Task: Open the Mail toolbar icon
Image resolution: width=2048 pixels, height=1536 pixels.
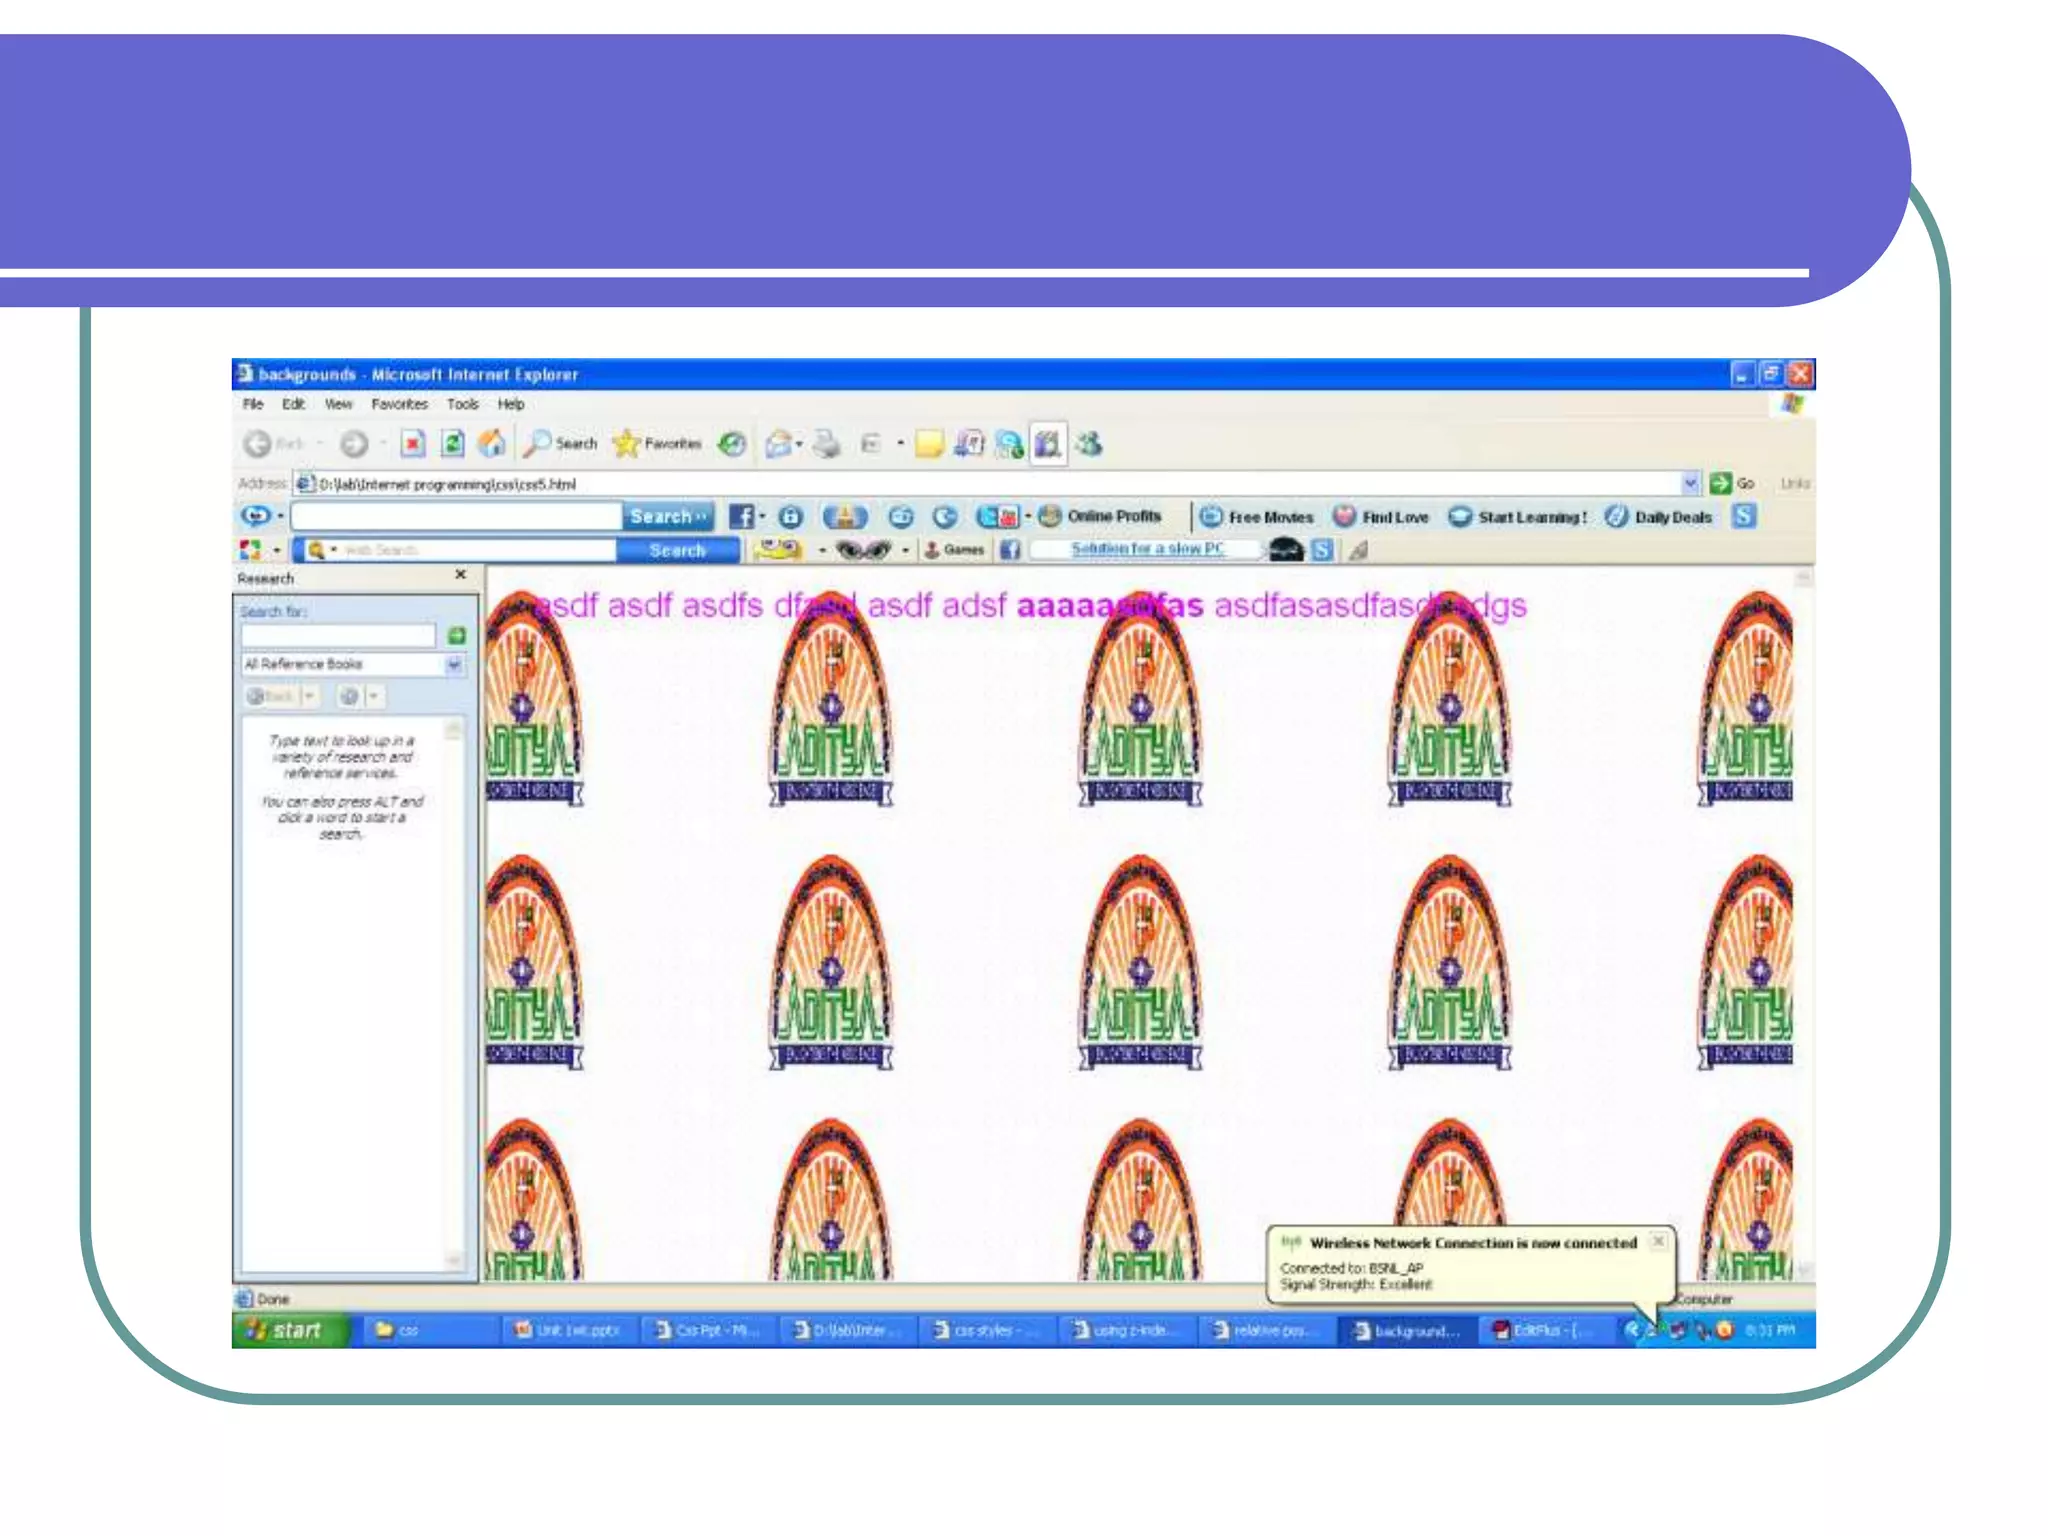Action: [779, 443]
